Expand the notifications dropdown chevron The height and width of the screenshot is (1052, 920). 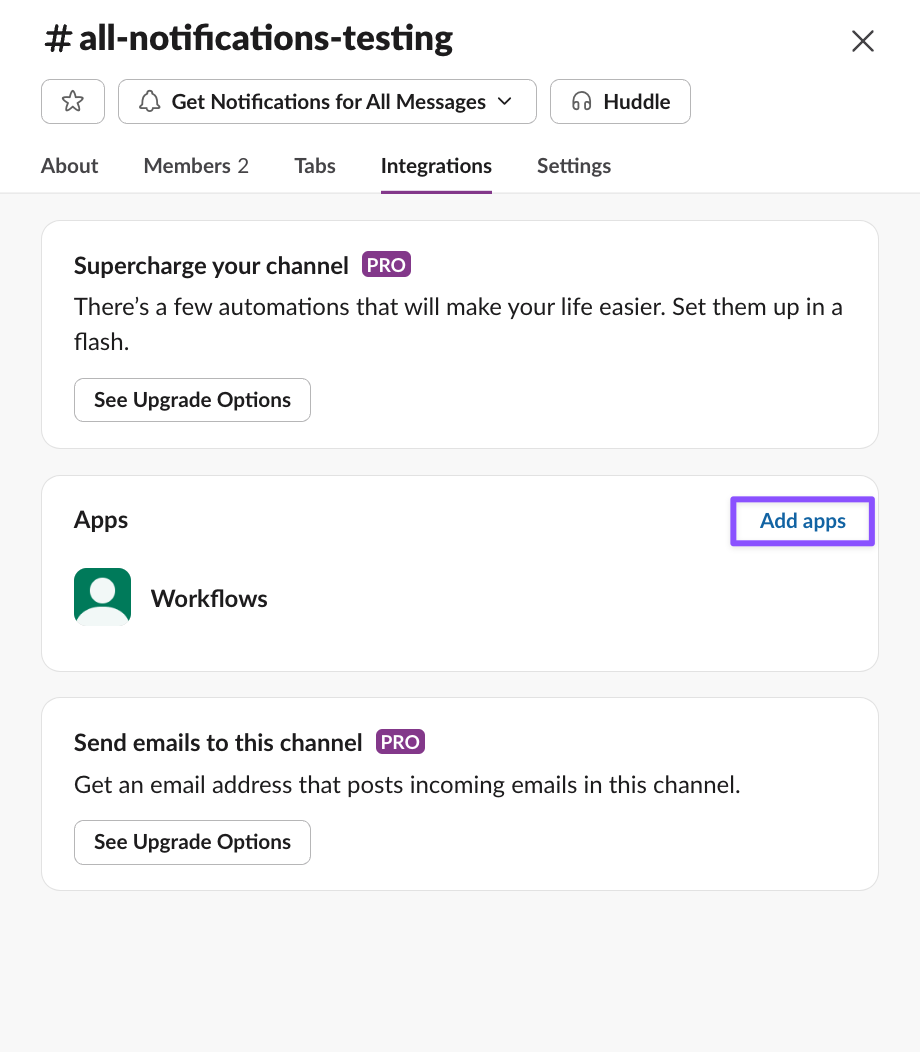(x=505, y=102)
